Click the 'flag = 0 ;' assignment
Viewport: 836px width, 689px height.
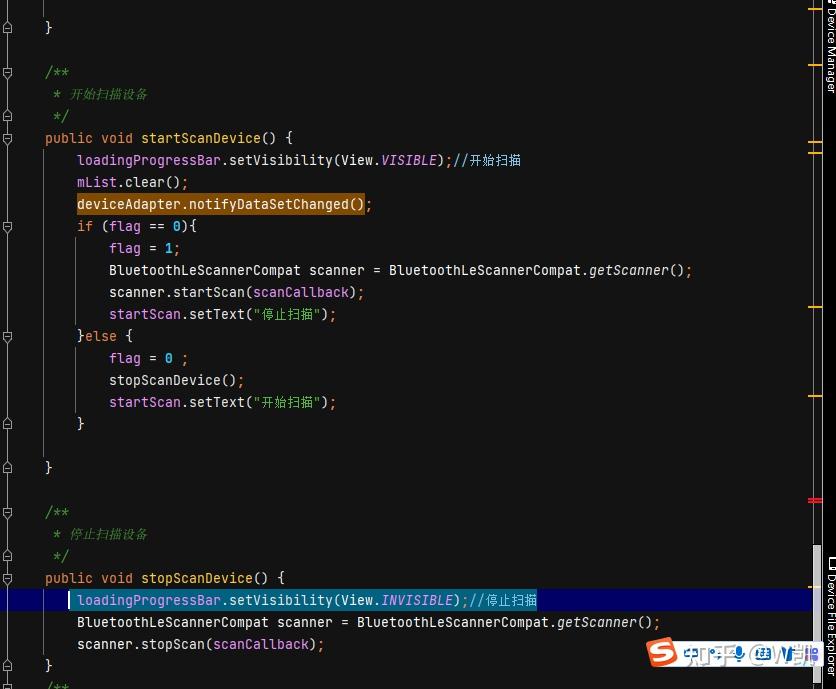(x=148, y=358)
